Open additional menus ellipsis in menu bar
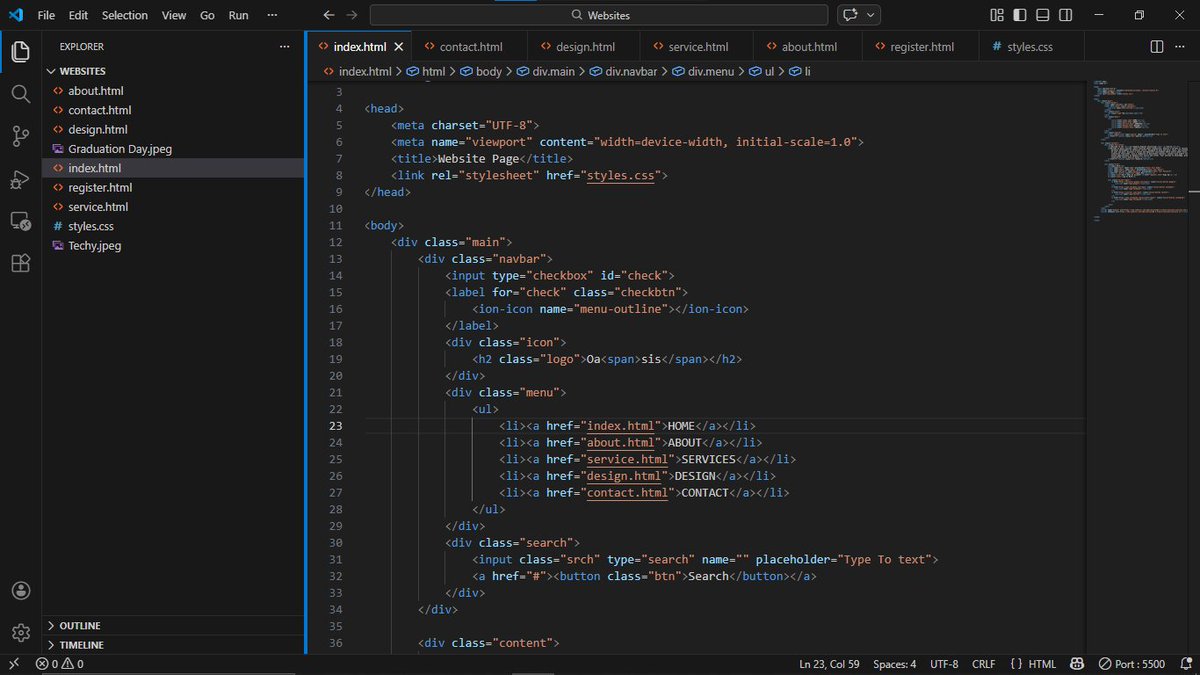 pos(274,15)
